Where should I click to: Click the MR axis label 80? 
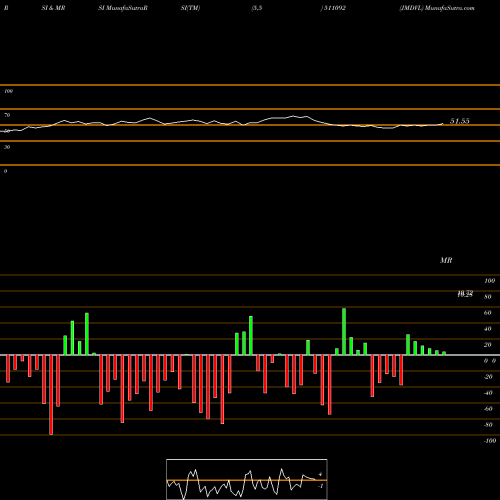(x=488, y=297)
